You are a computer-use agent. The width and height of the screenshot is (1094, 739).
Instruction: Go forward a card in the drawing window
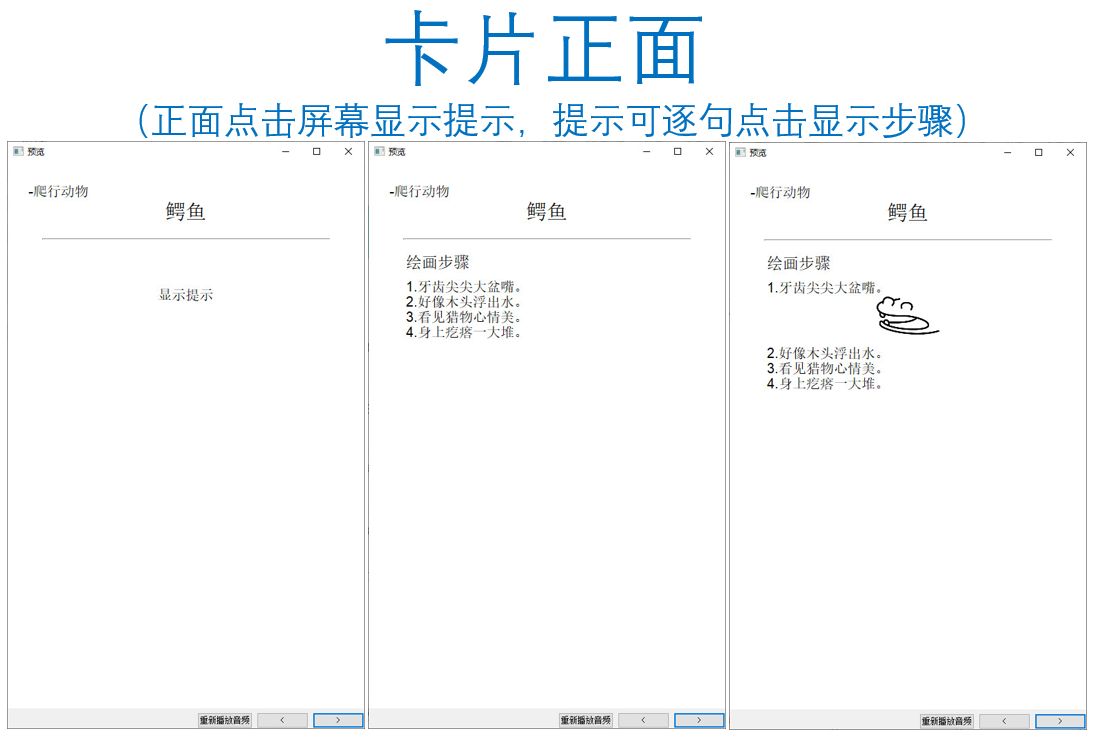click(1061, 721)
